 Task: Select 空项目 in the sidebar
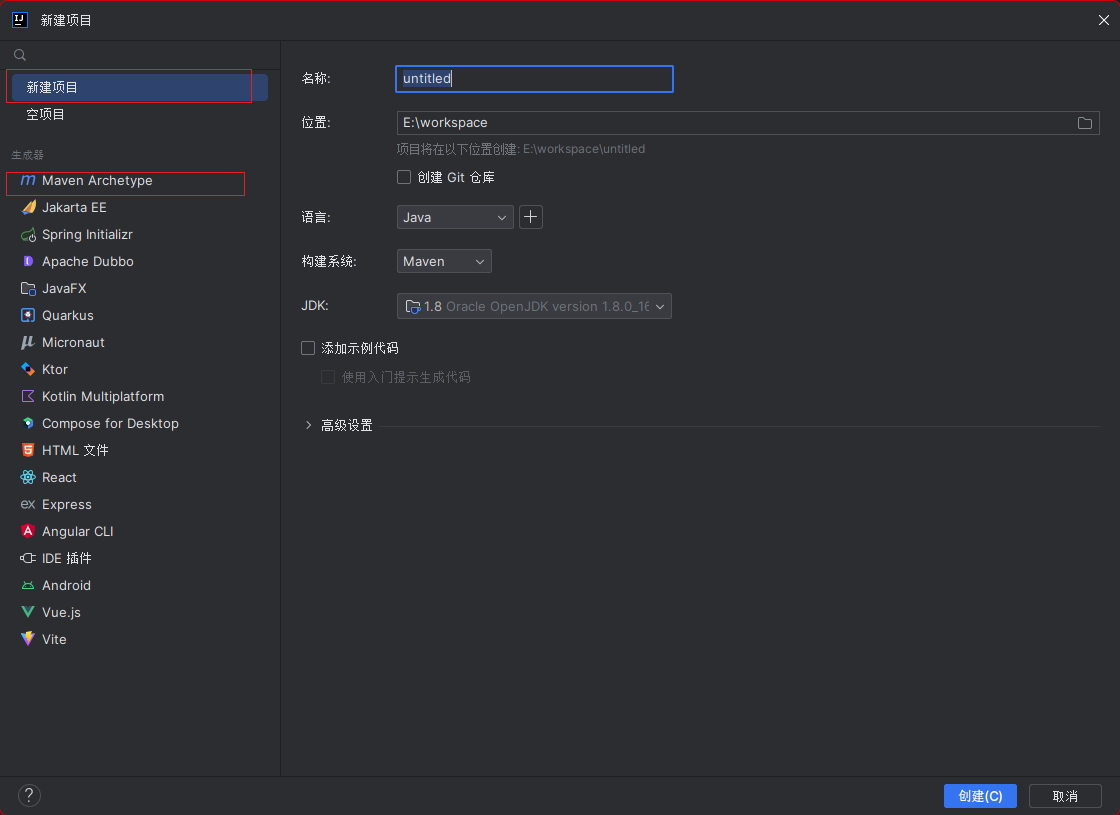(140, 114)
